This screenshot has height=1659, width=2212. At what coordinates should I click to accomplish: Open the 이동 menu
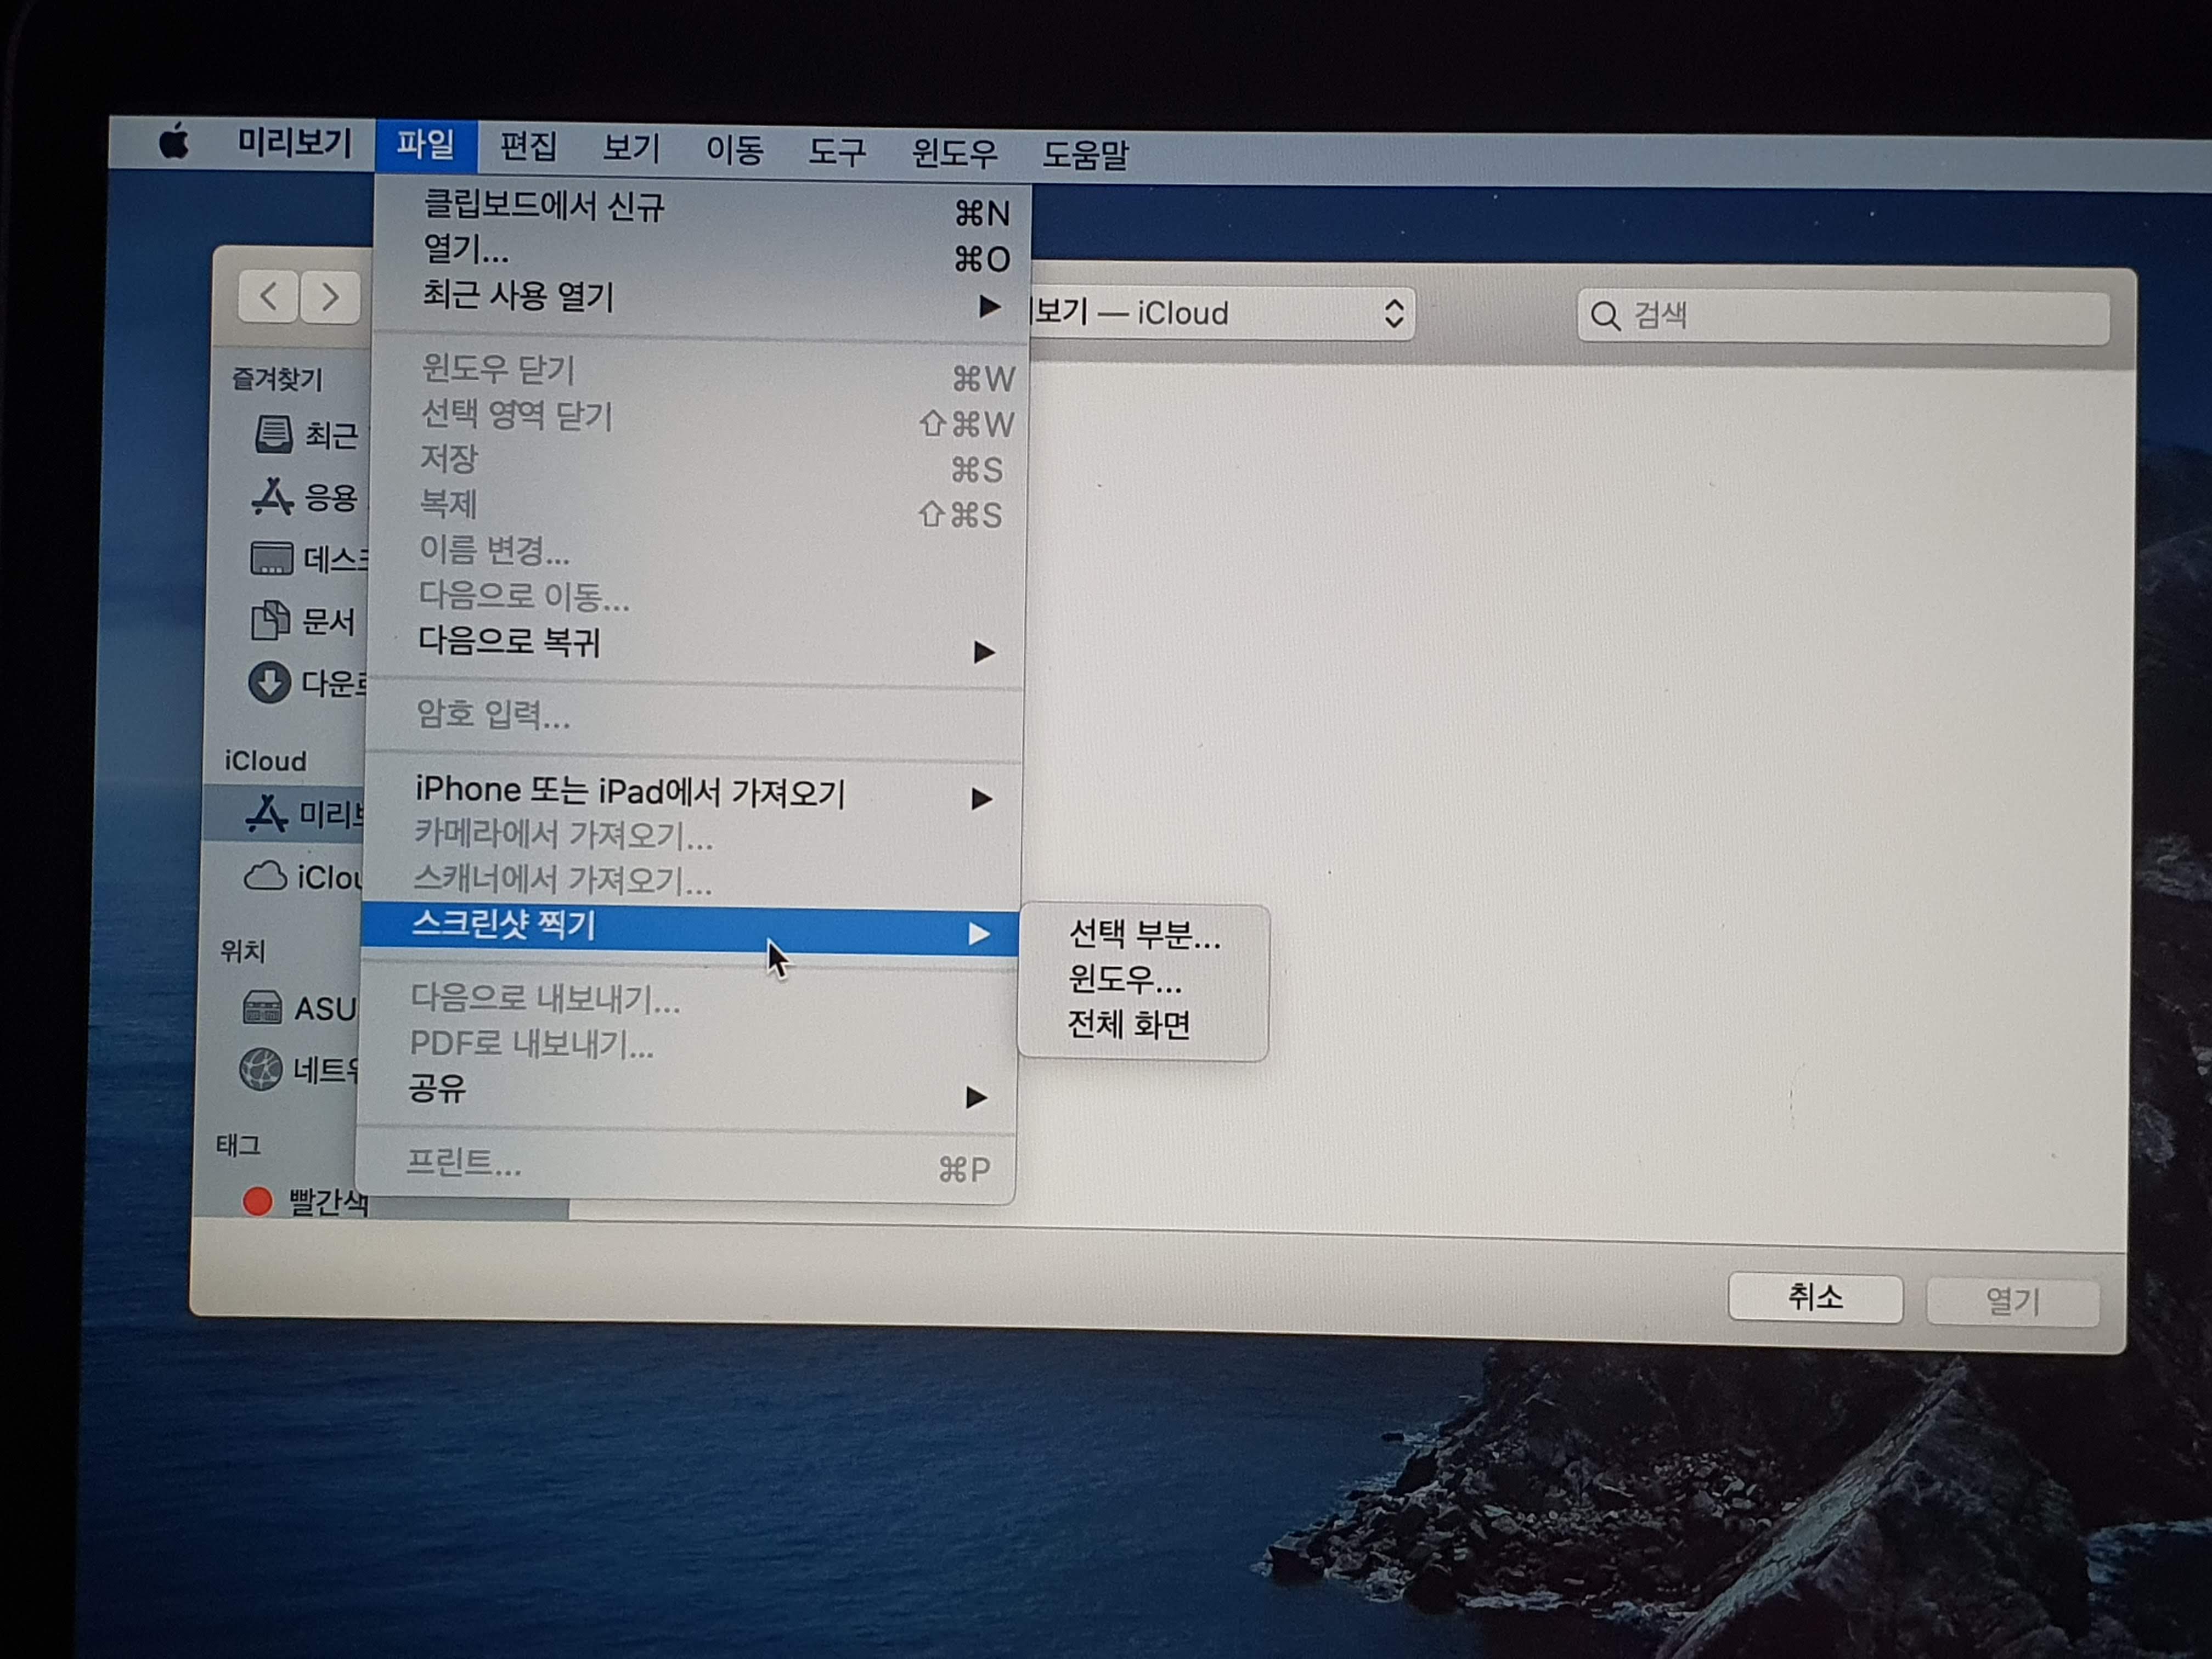[x=735, y=150]
